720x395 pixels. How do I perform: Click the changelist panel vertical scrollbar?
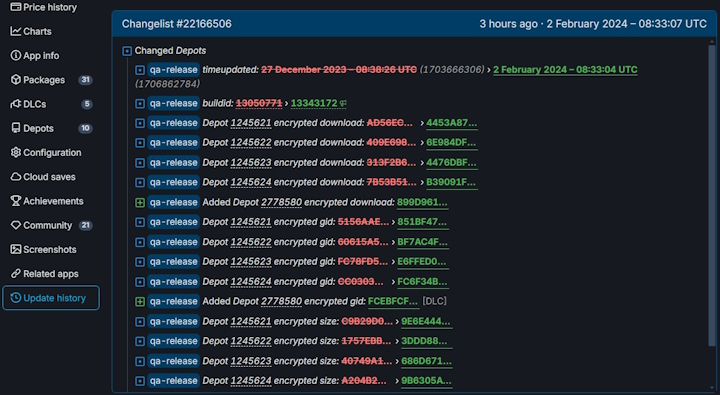(x=712, y=195)
